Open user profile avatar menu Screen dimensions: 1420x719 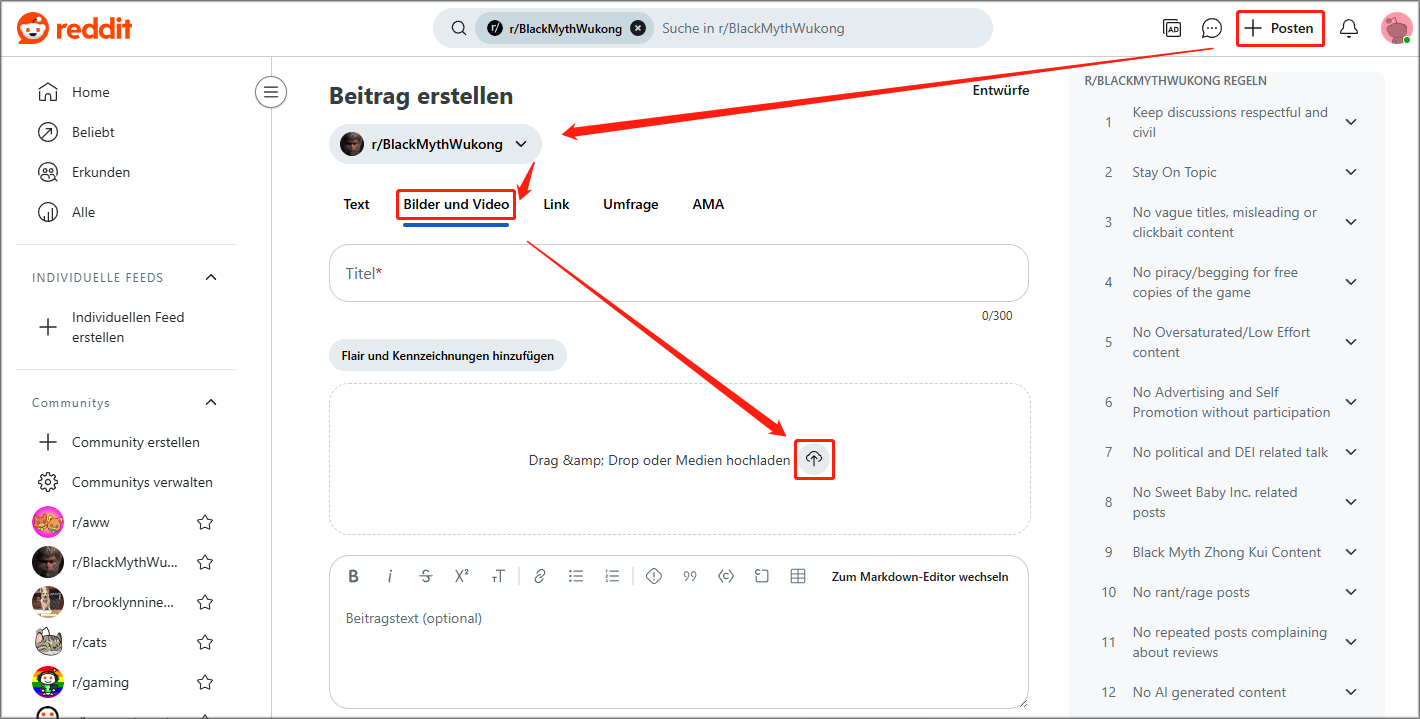(1396, 28)
